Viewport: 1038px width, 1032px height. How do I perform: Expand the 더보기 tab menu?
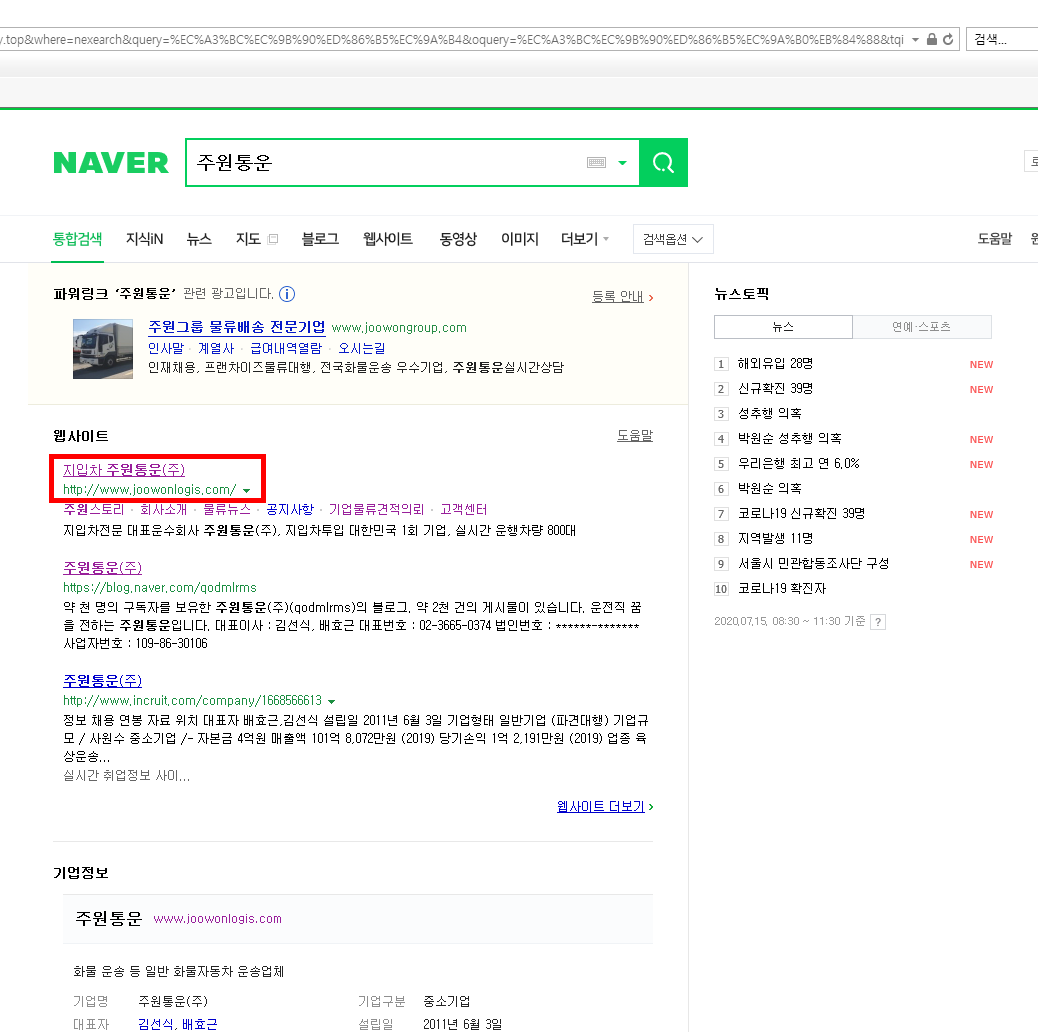click(585, 239)
